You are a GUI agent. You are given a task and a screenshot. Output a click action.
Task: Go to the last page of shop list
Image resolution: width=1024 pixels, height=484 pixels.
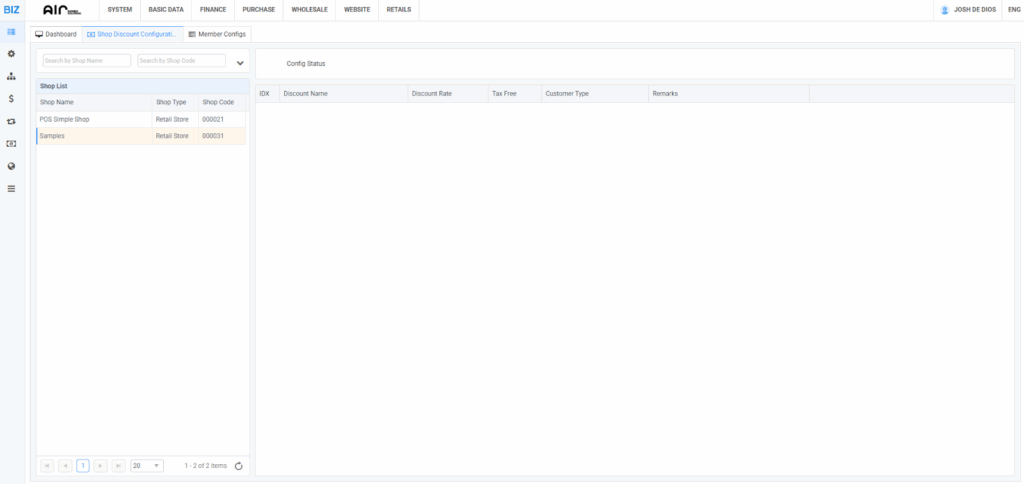[x=118, y=466]
